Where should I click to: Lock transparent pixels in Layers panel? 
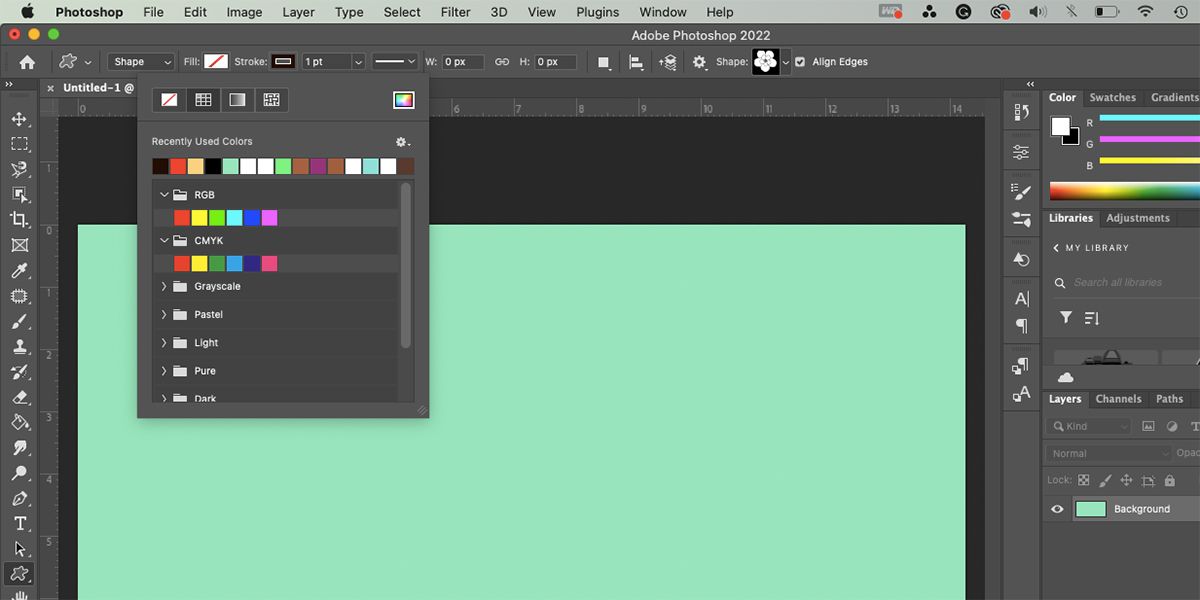point(1083,480)
